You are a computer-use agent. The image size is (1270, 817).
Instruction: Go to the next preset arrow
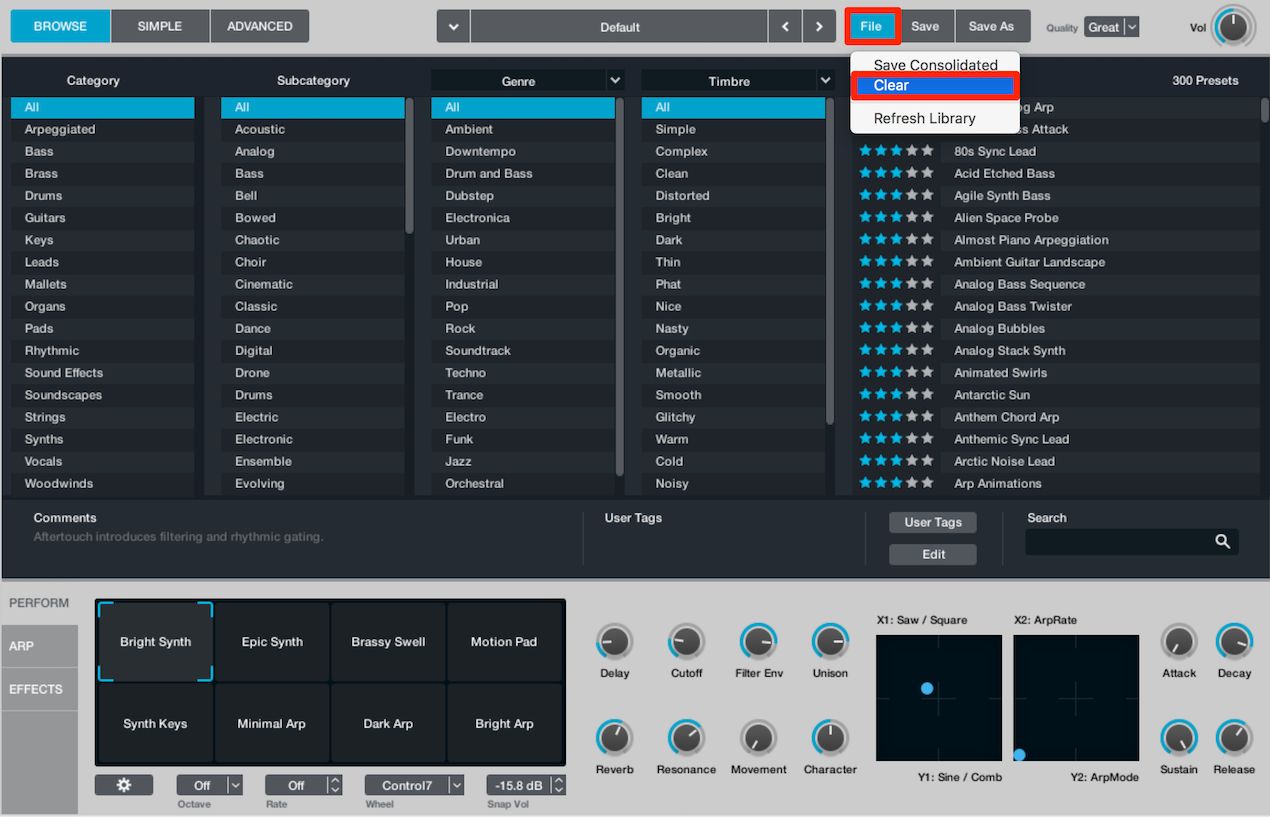[x=819, y=27]
